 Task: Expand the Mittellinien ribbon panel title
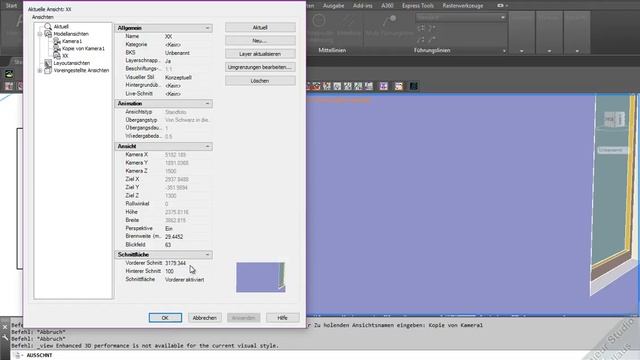pos(332,51)
